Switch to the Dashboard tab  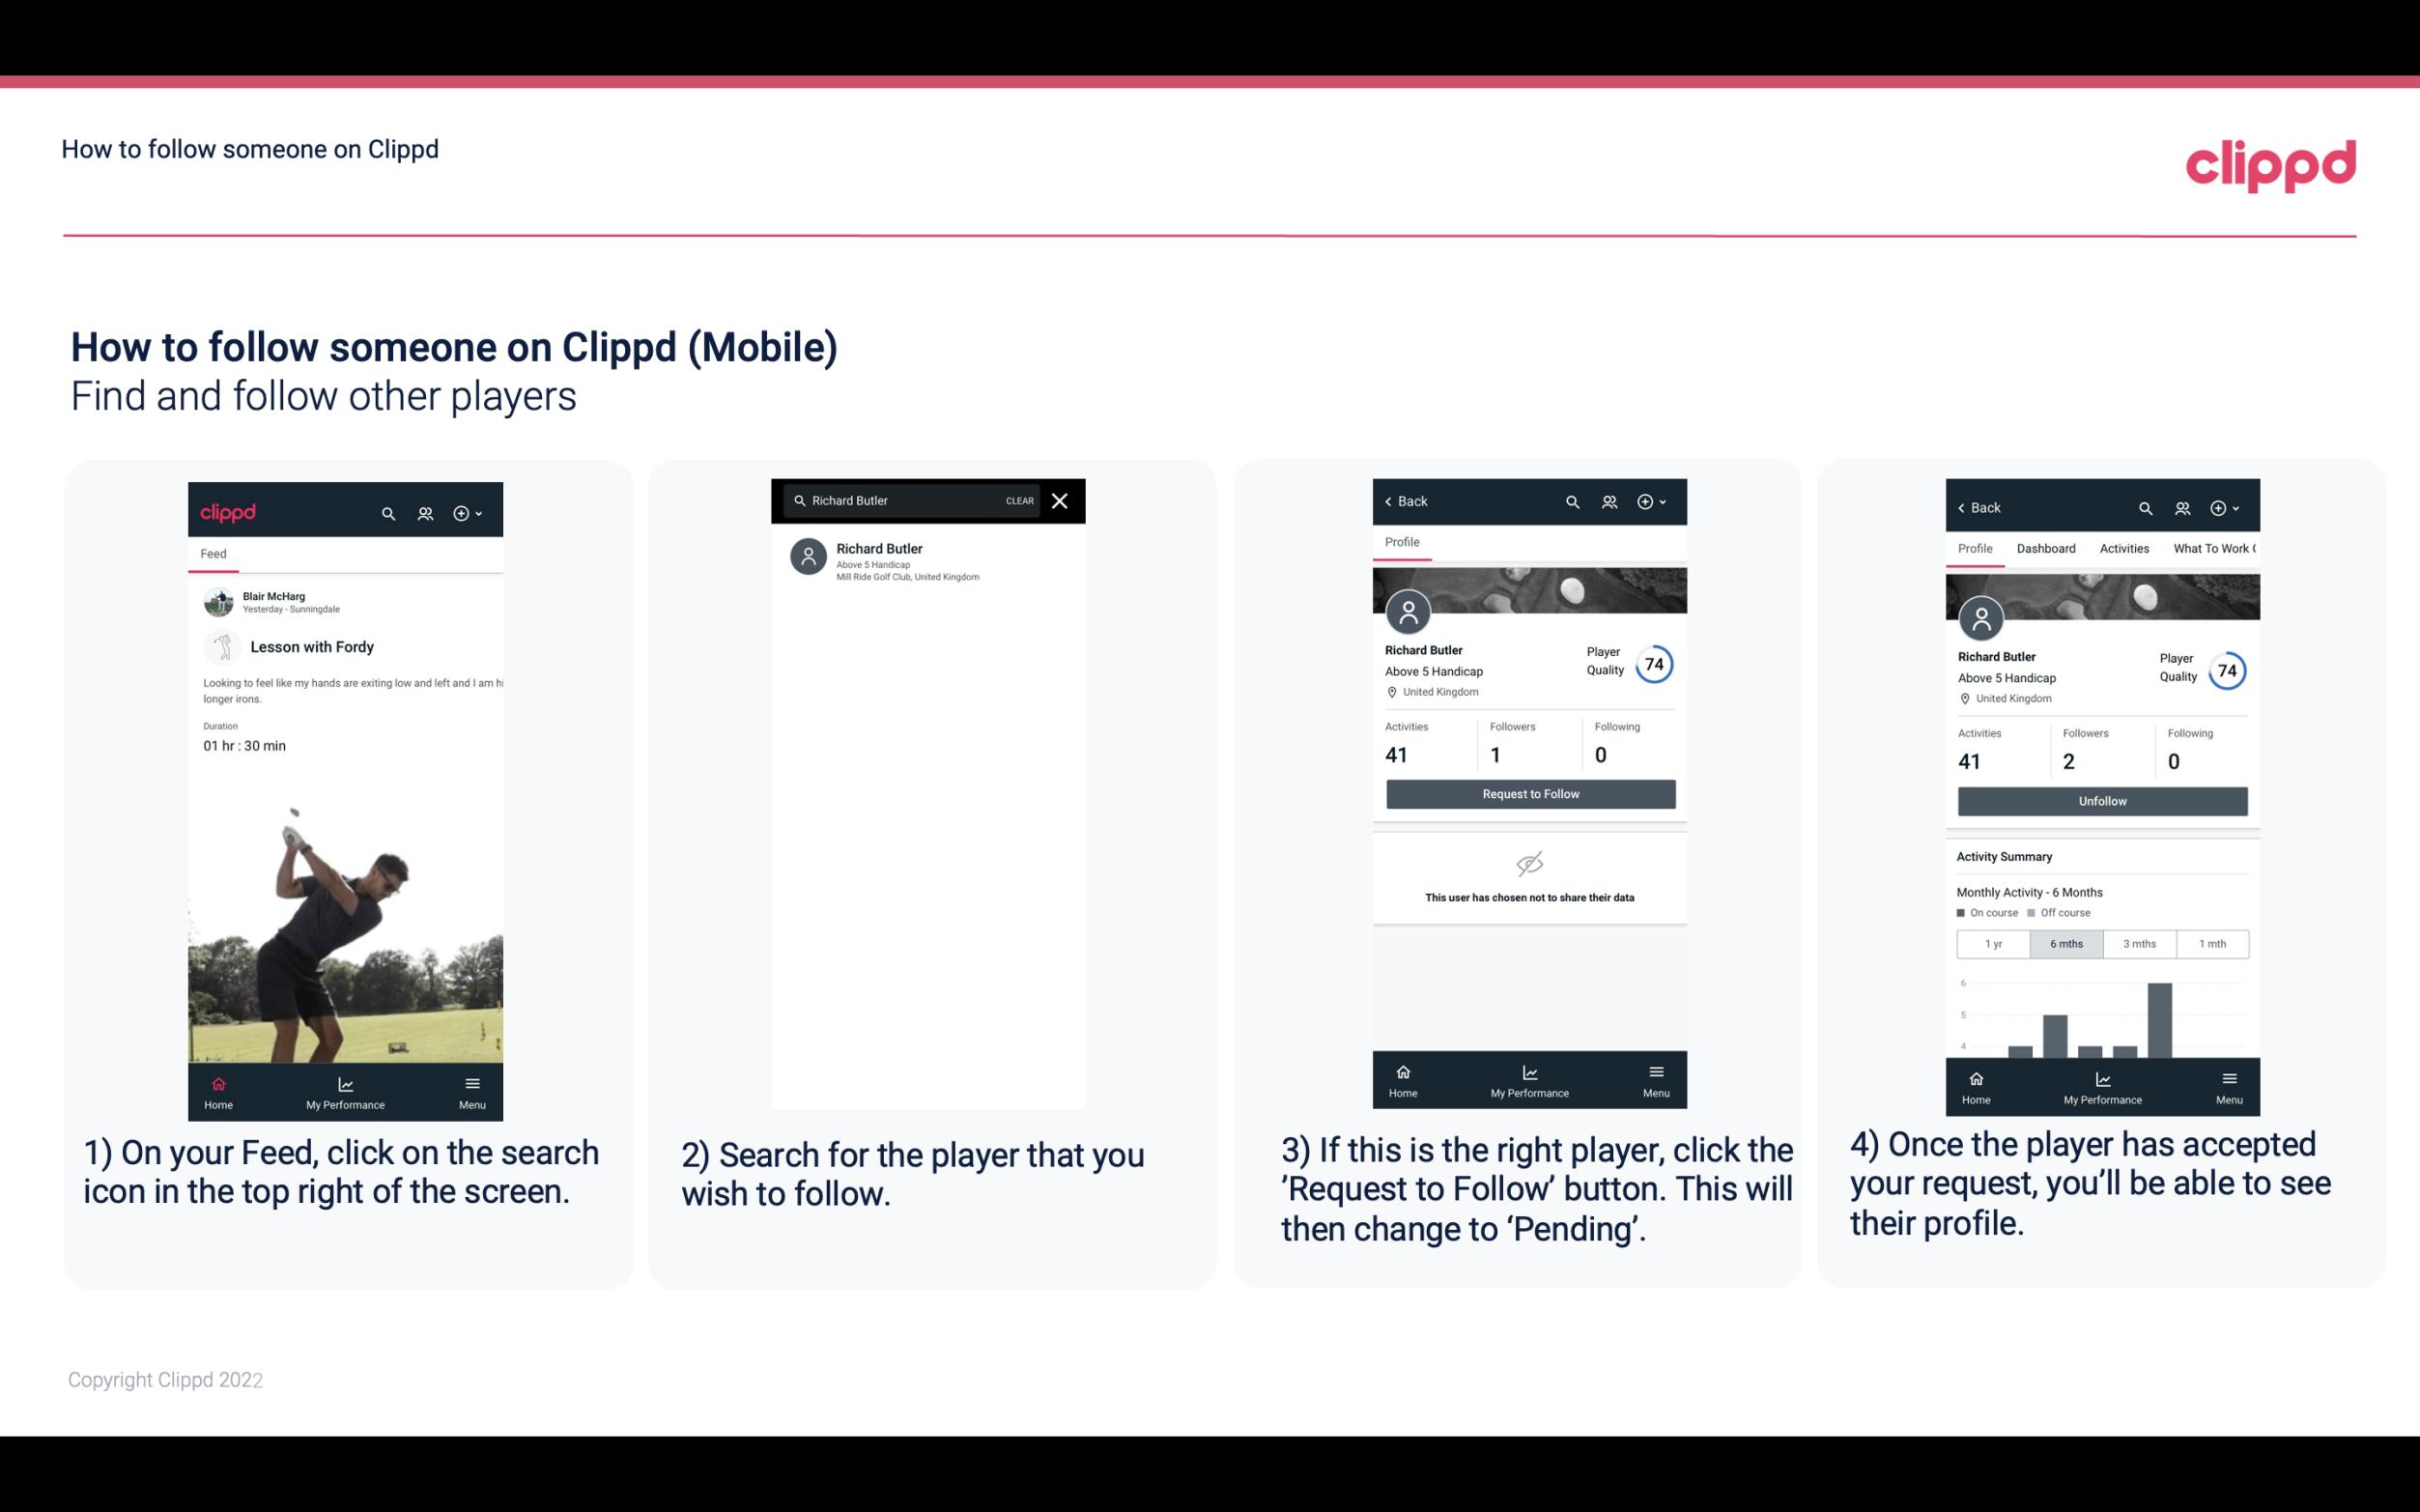pyautogui.click(x=2047, y=547)
